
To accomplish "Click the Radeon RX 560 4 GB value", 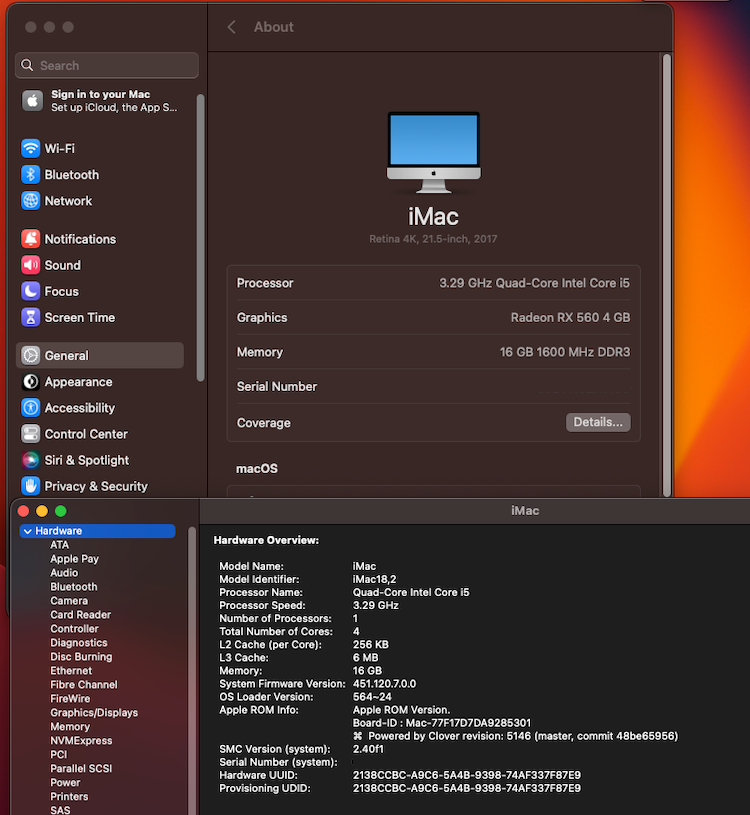I will pyautogui.click(x=570, y=318).
